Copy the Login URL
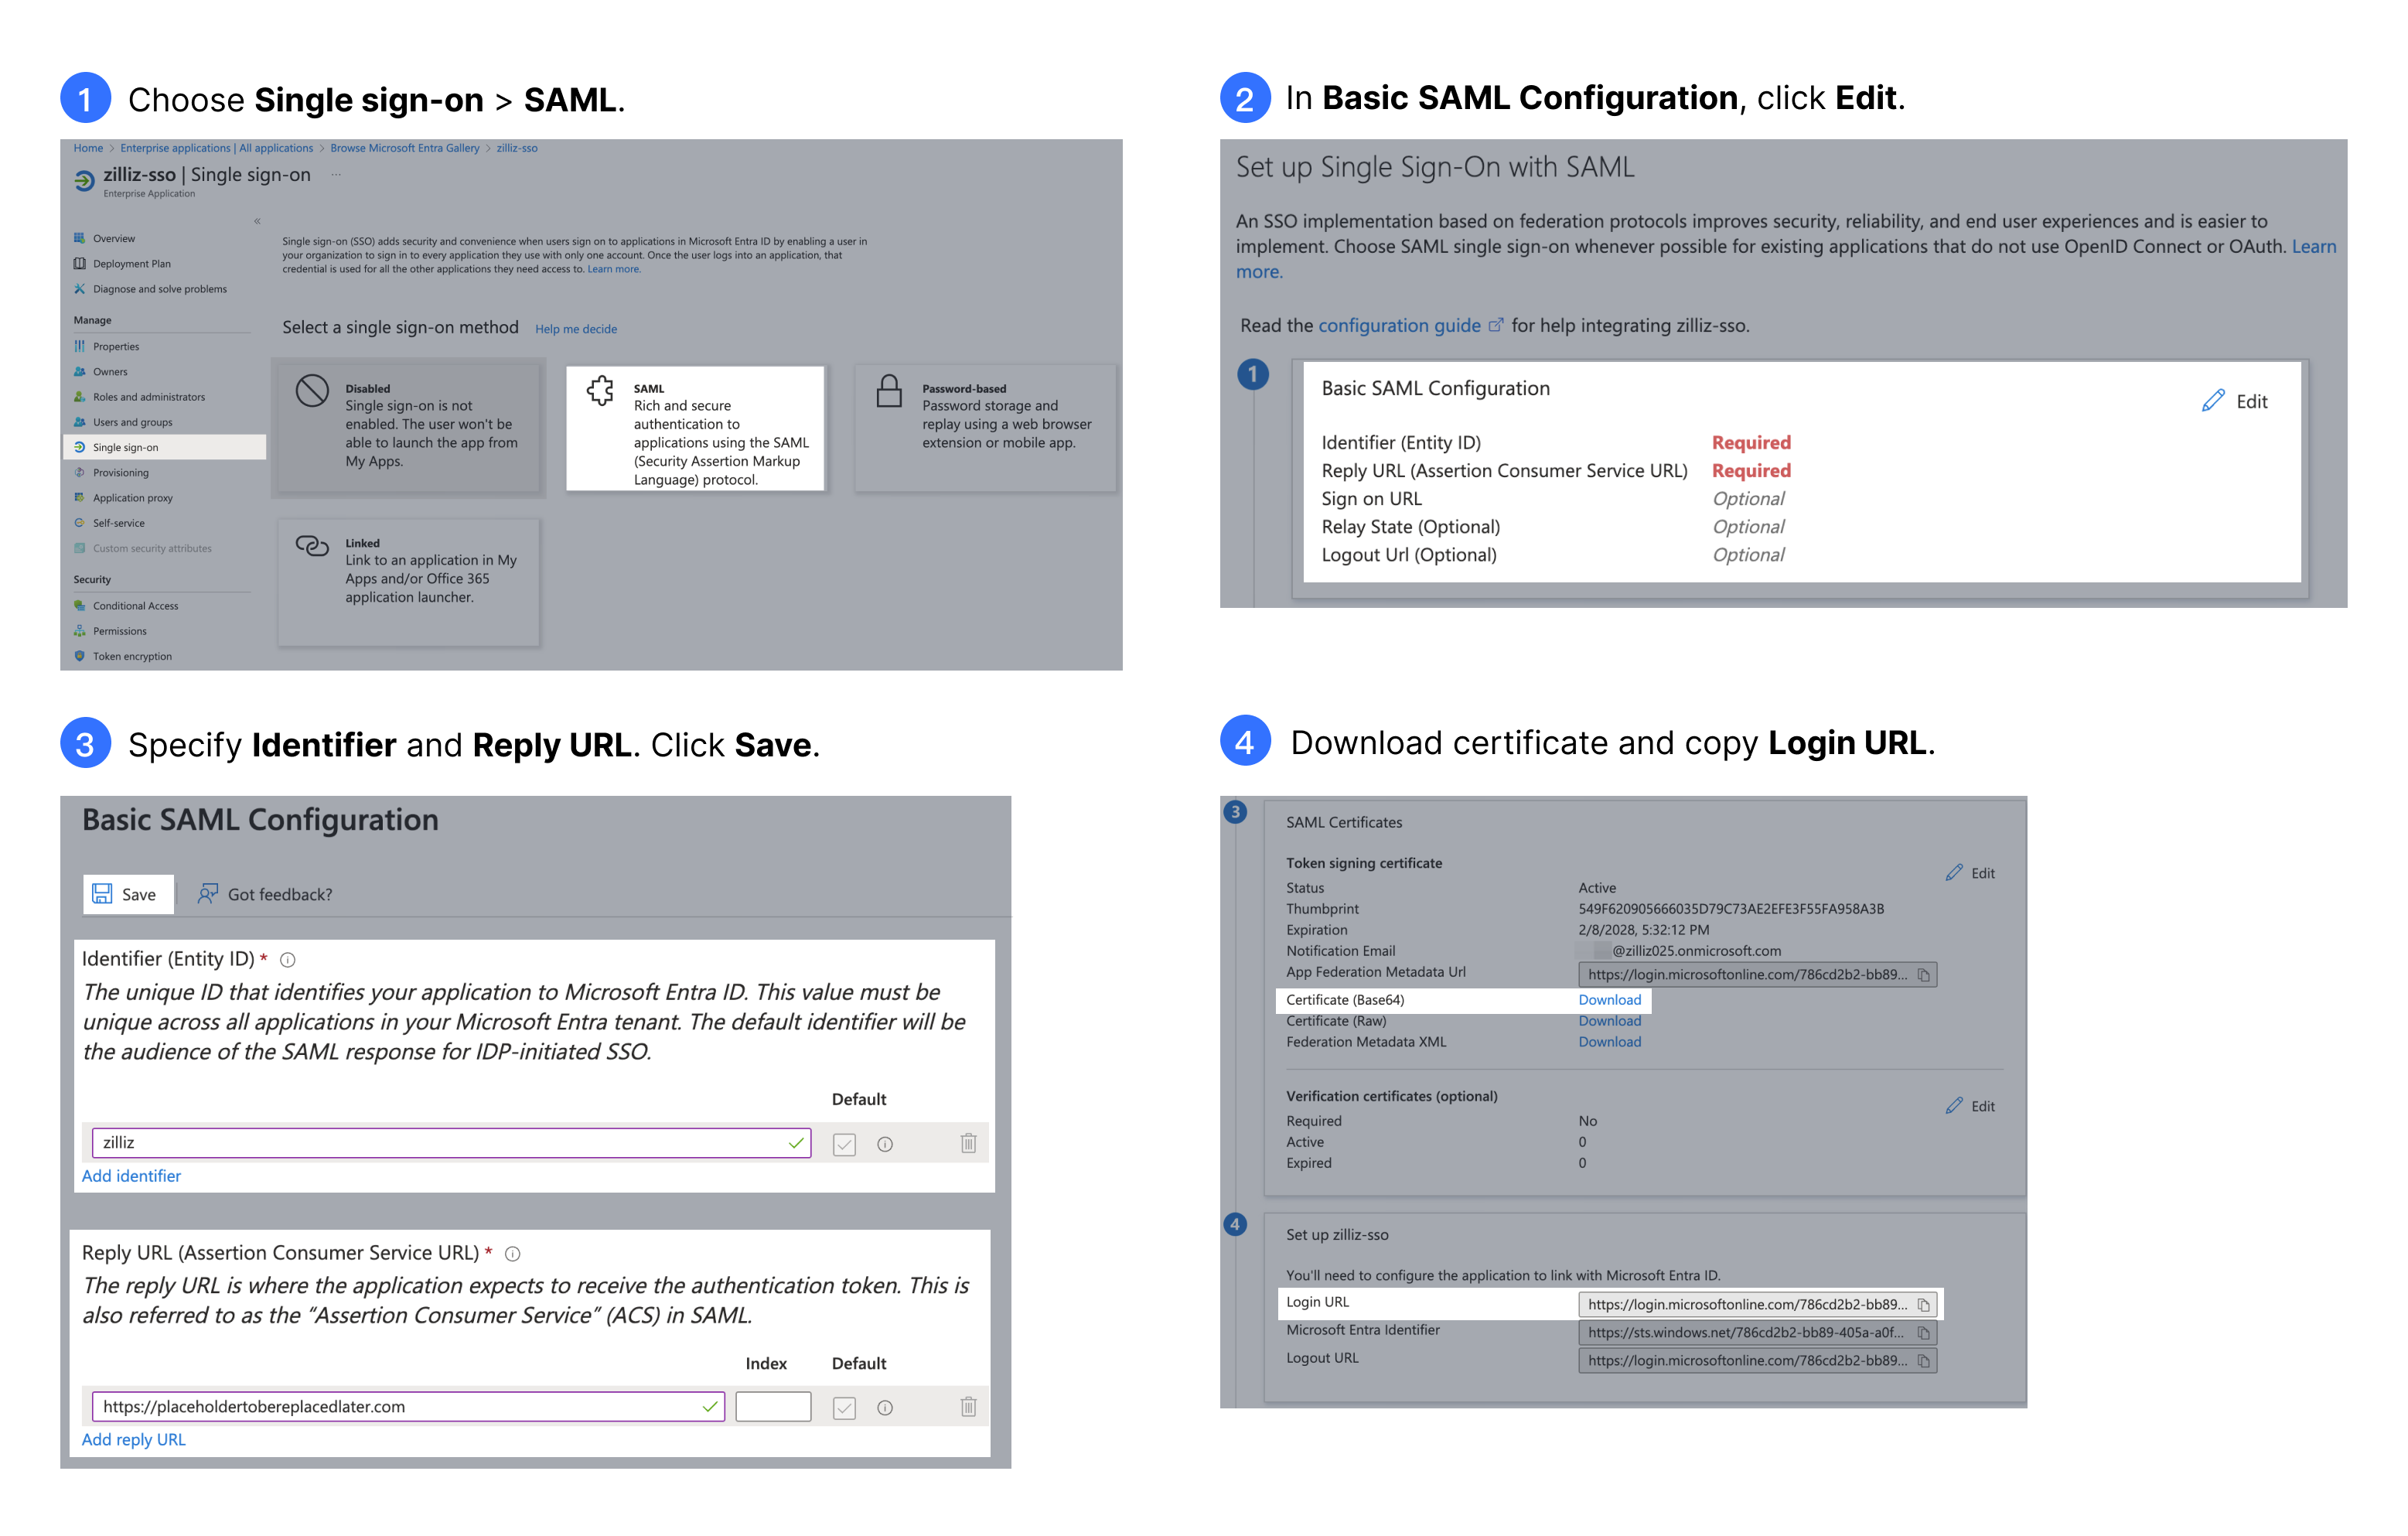The height and width of the screenshot is (1536, 2408). pyautogui.click(x=1923, y=1305)
